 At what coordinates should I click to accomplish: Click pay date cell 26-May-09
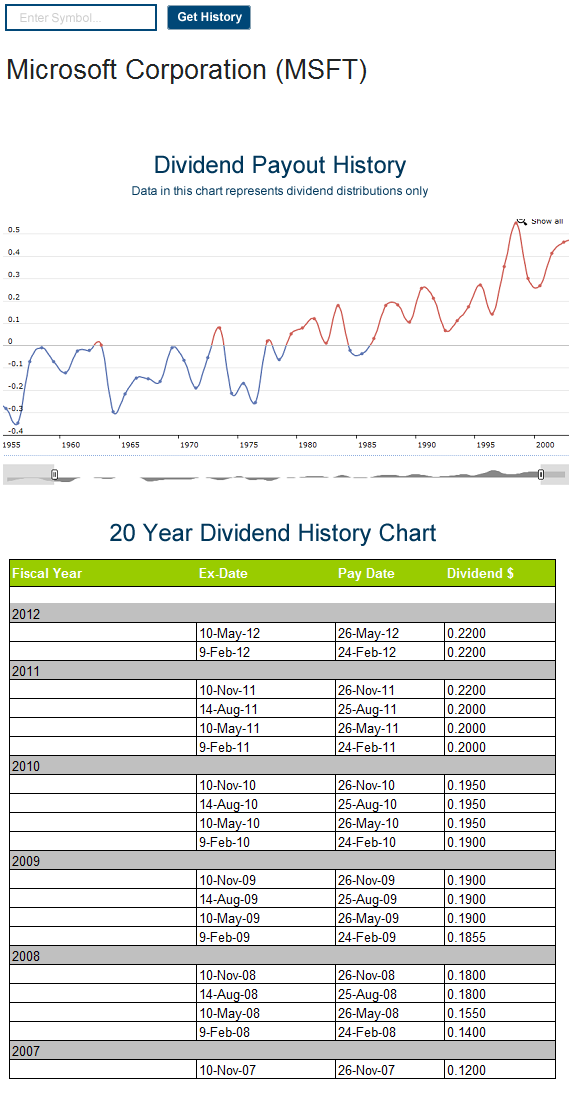click(x=389, y=918)
